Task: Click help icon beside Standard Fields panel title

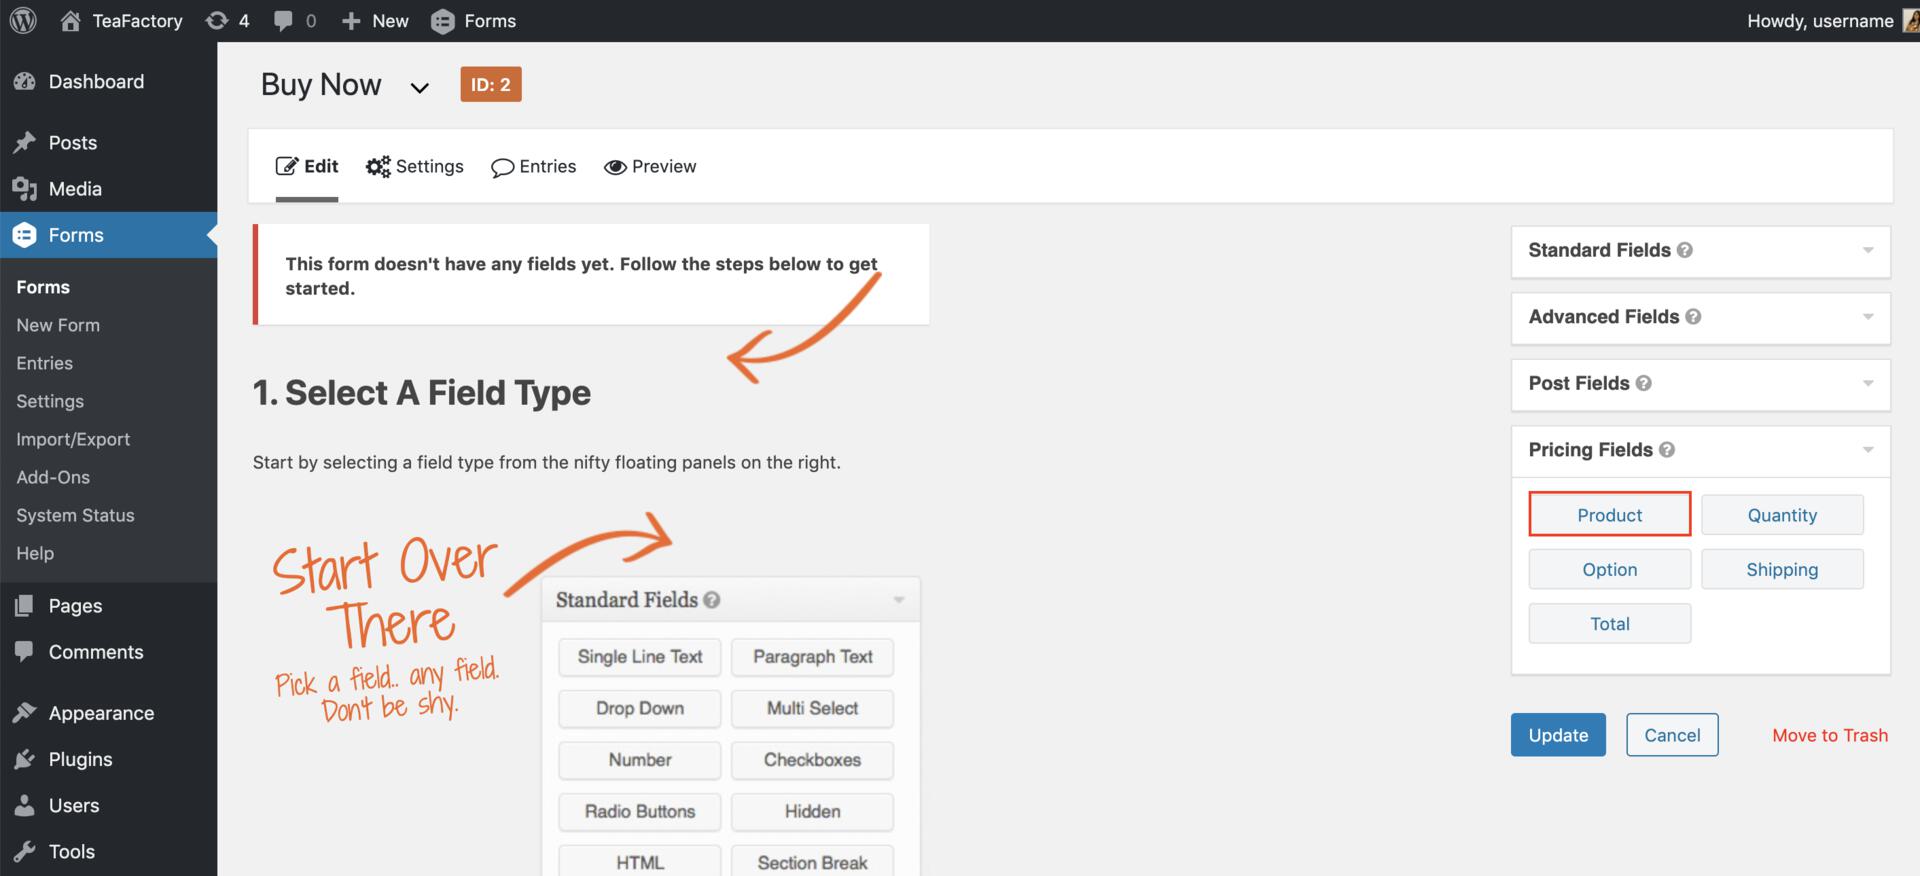Action: click(x=1685, y=250)
